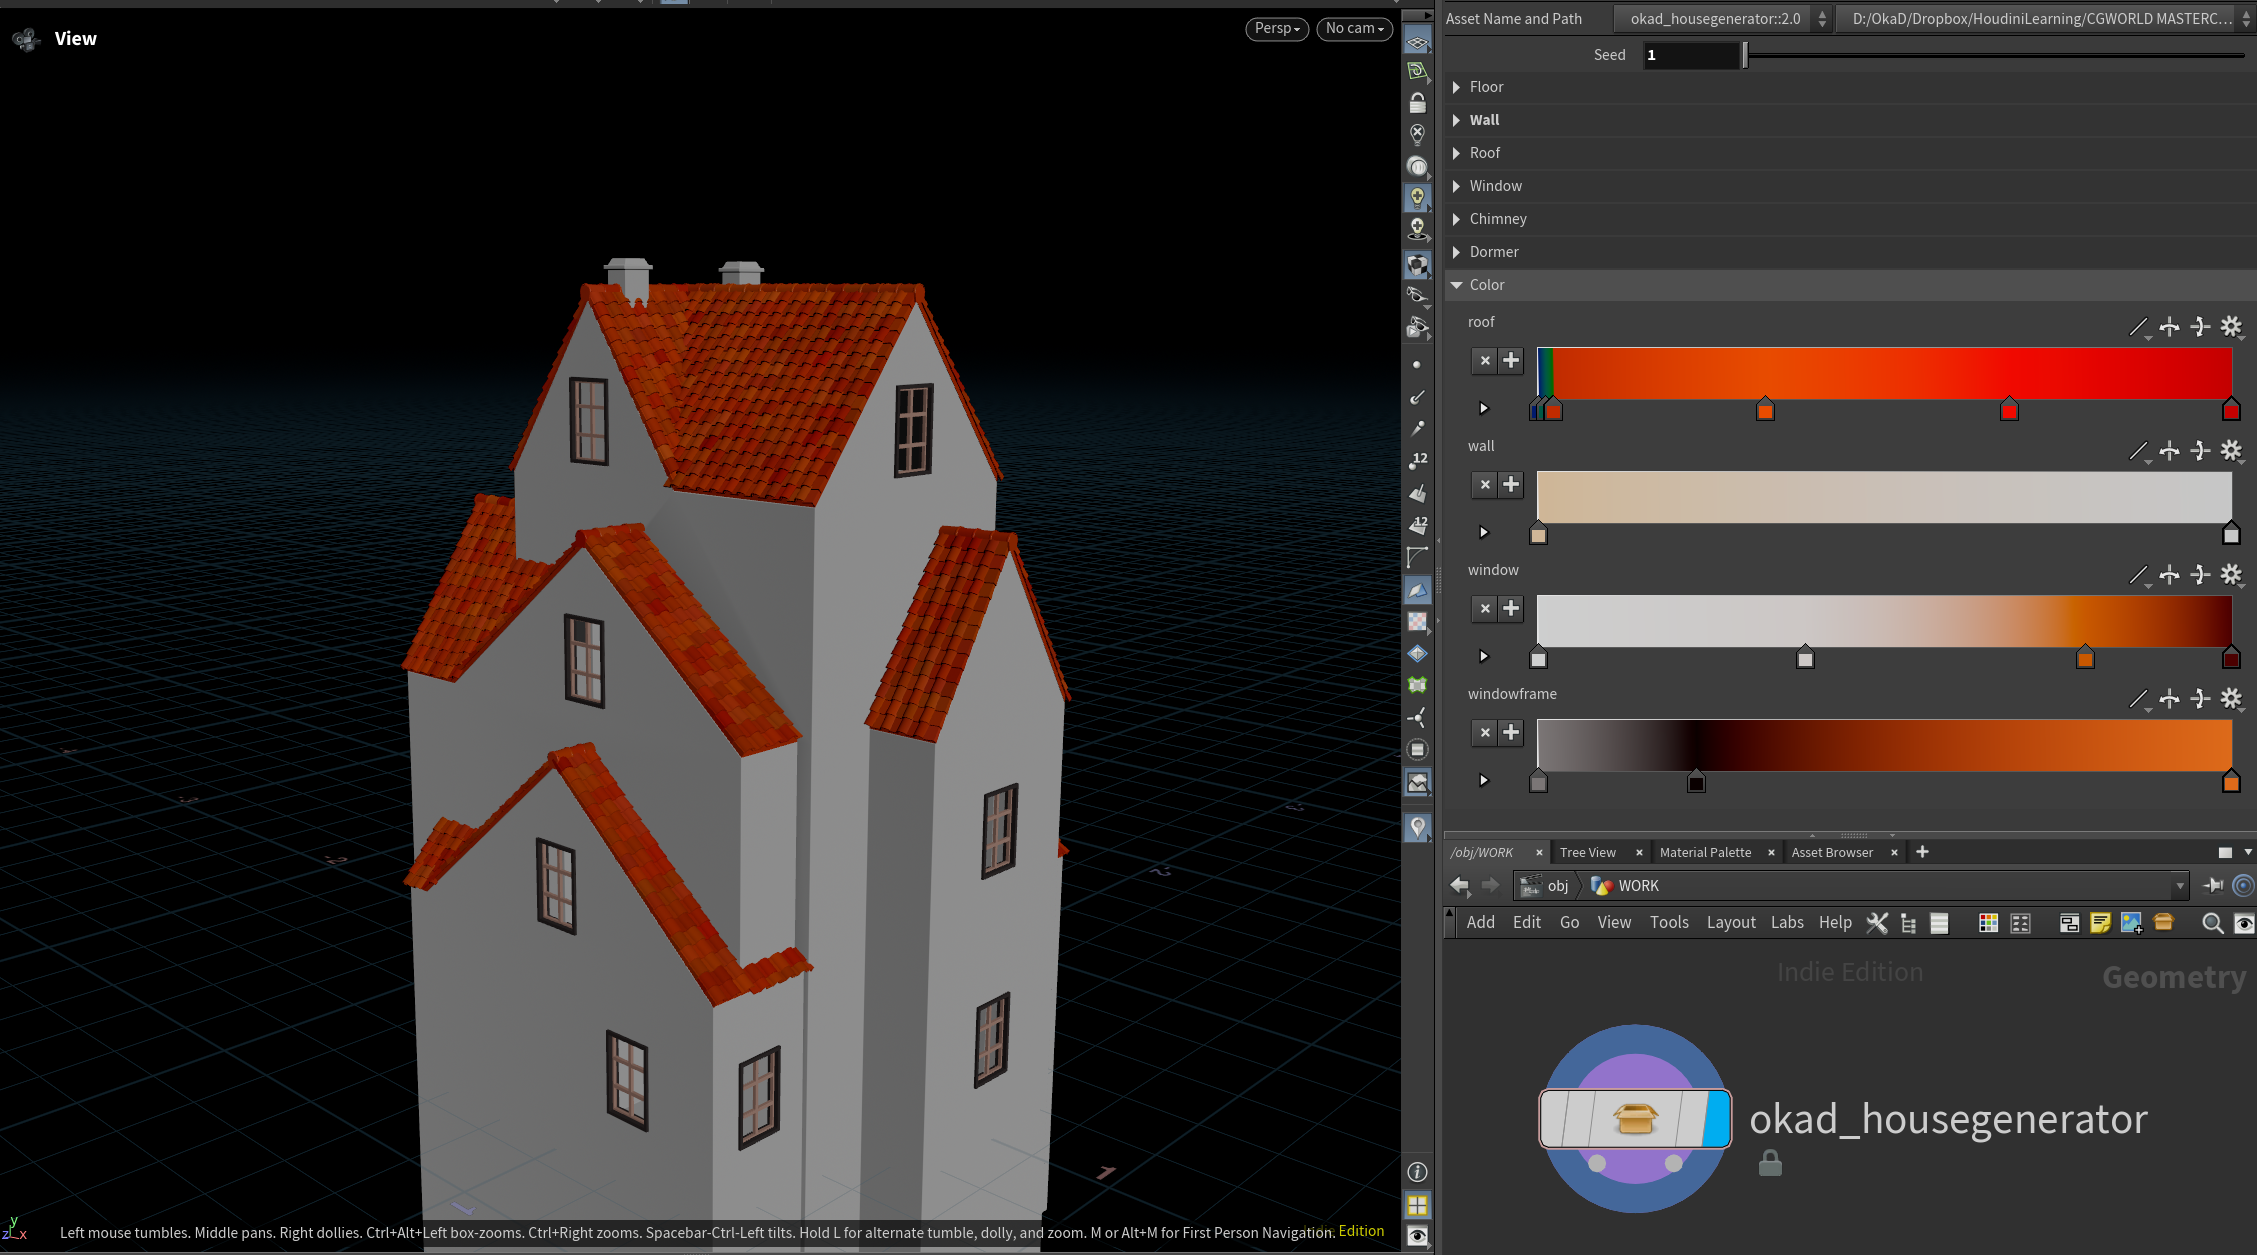
Task: Click the X button to remove window ramp point
Action: coord(1485,608)
